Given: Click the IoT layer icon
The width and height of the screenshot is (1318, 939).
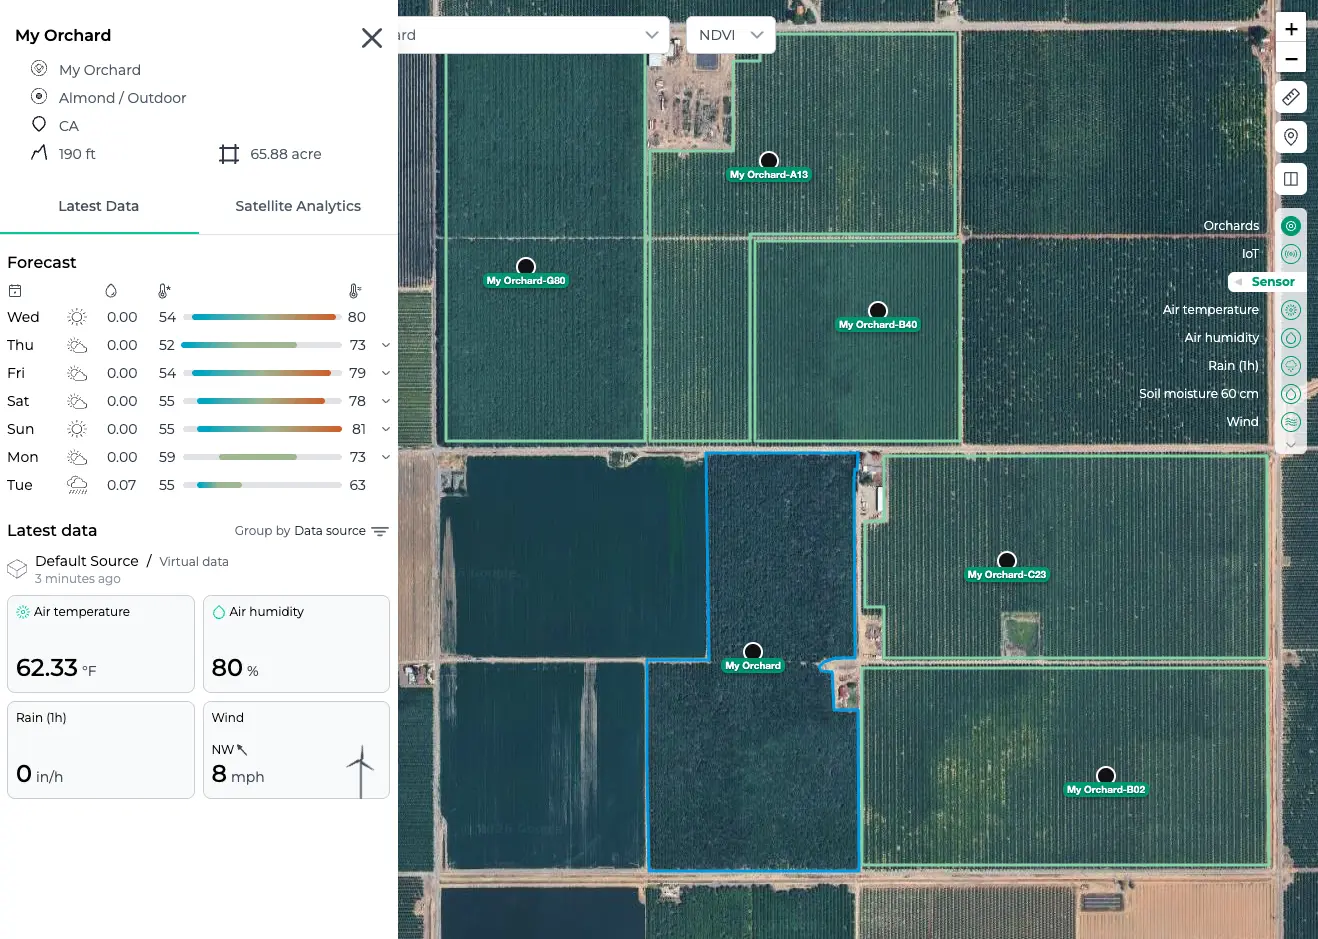Looking at the screenshot, I should [1290, 253].
